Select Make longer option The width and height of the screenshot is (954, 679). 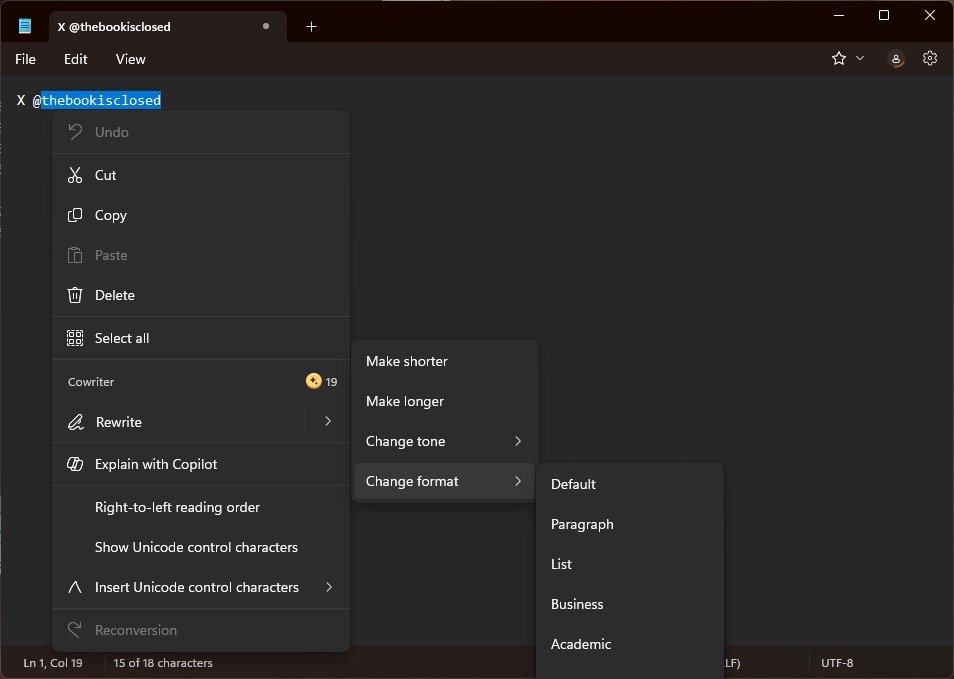tap(445, 402)
